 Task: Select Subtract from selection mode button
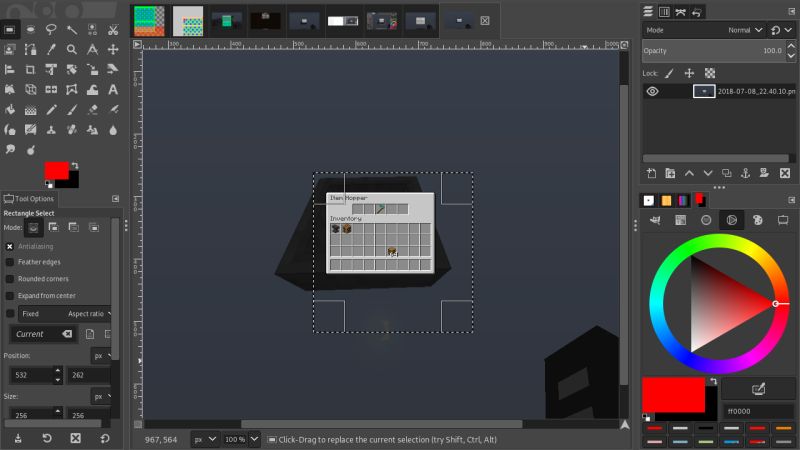coord(74,228)
